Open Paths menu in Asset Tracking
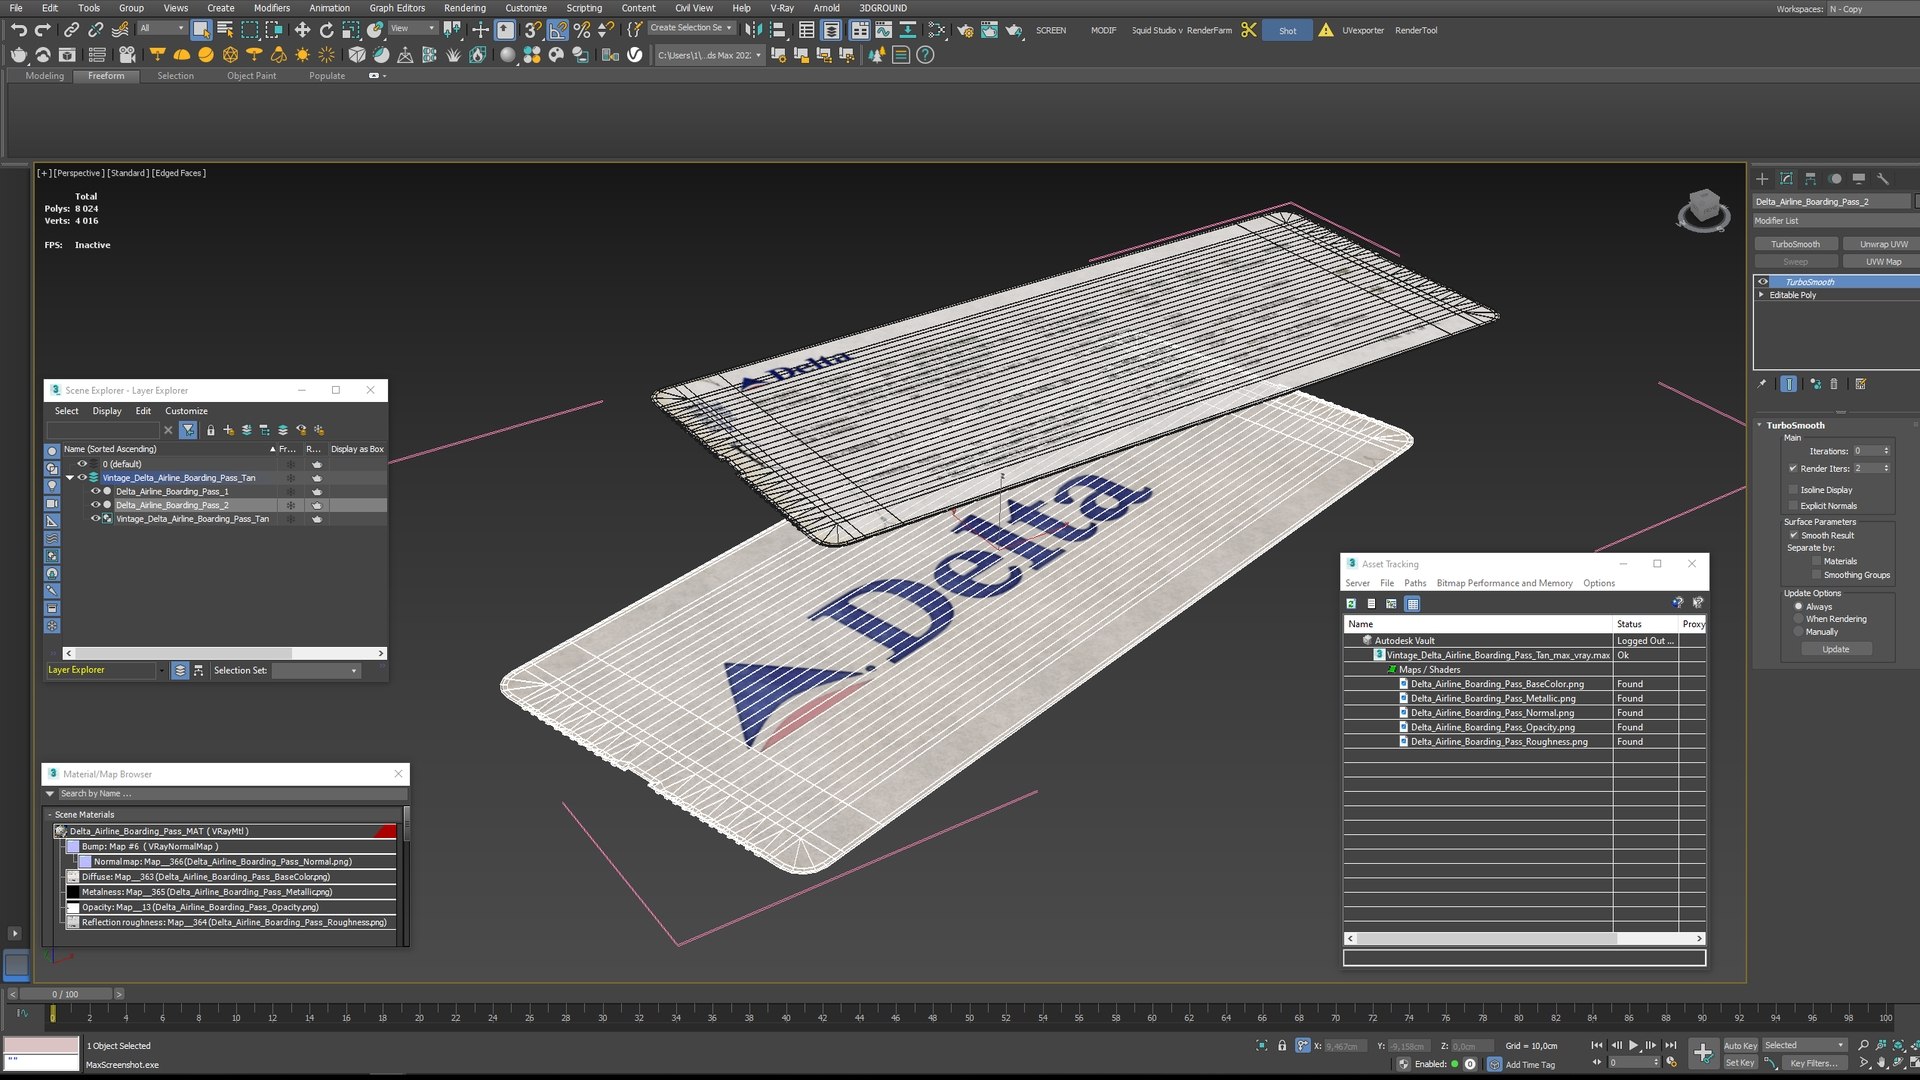 pos(1415,584)
